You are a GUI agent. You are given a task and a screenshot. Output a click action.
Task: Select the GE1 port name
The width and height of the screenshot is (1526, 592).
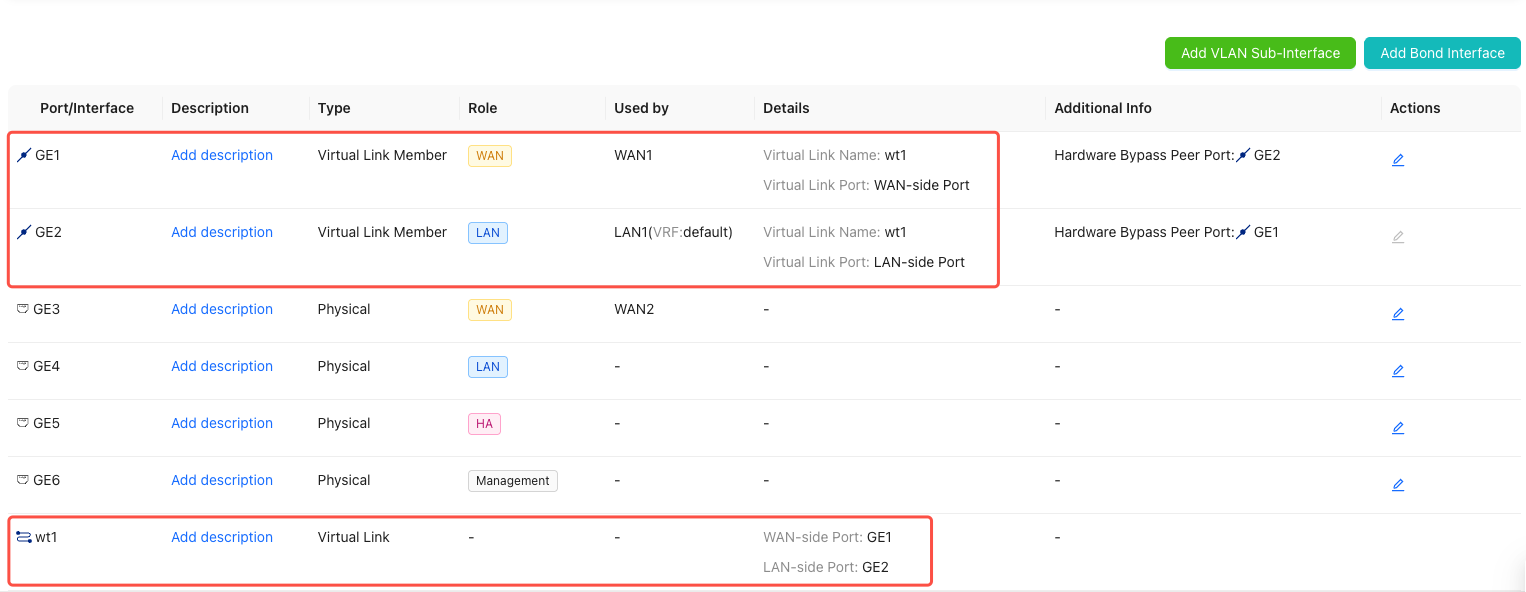48,155
